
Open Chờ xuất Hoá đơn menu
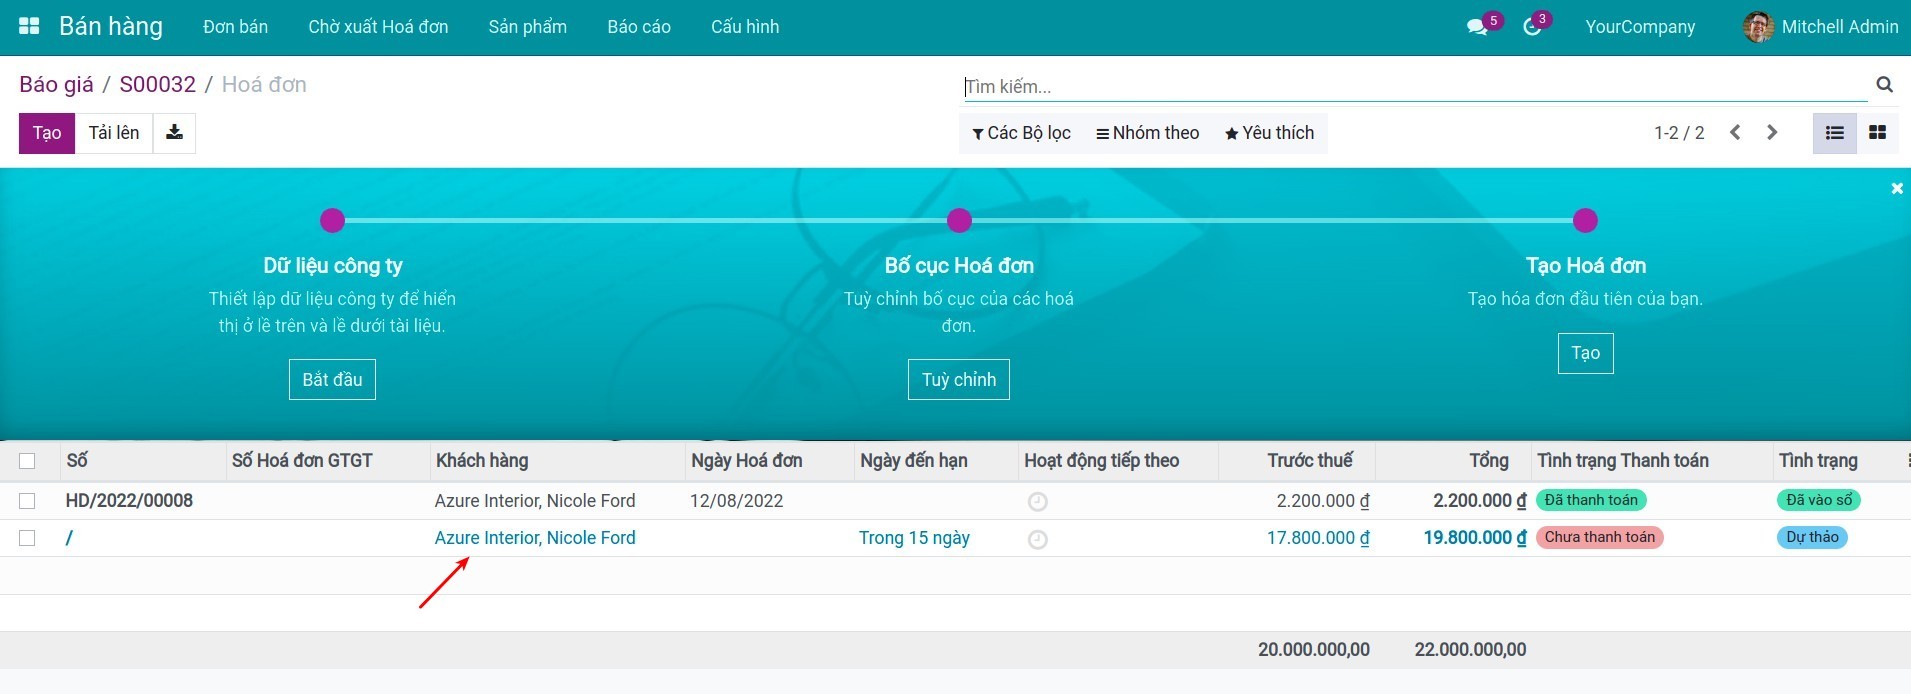378,27
